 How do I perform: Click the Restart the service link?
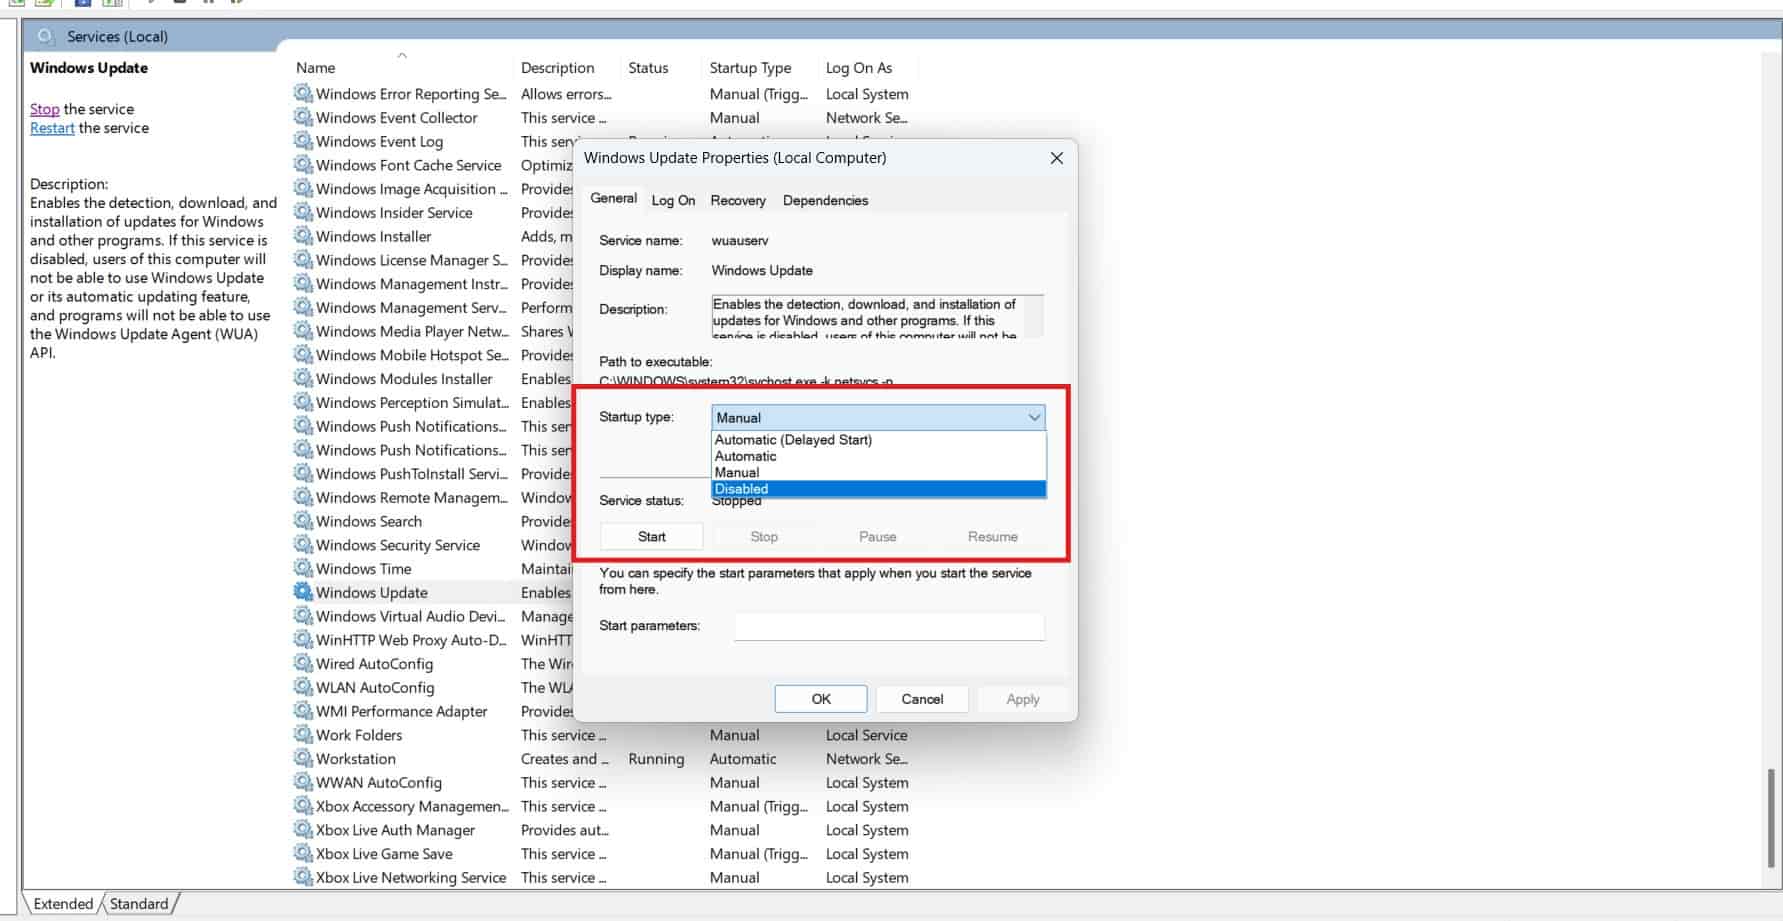point(52,128)
